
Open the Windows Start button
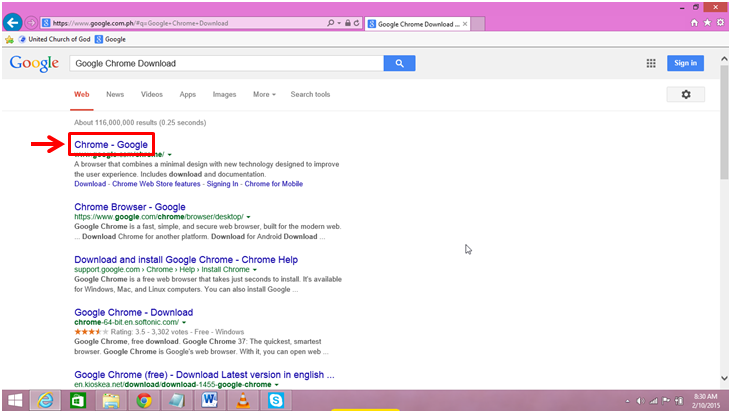pyautogui.click(x=15, y=400)
